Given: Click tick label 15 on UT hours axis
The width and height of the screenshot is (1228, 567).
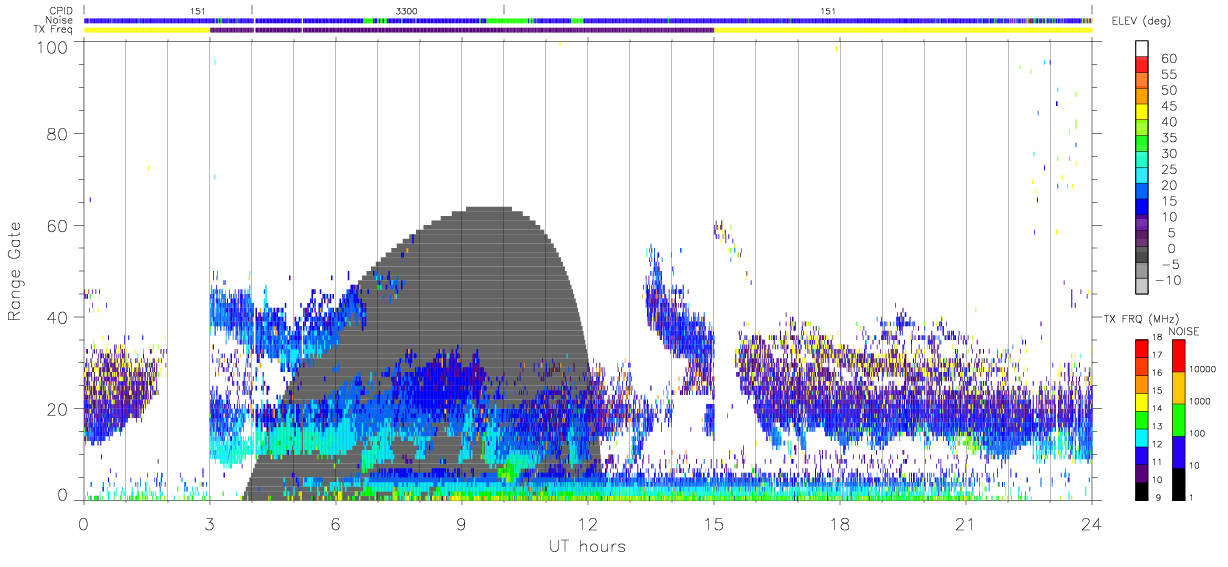Looking at the screenshot, I should tap(714, 523).
